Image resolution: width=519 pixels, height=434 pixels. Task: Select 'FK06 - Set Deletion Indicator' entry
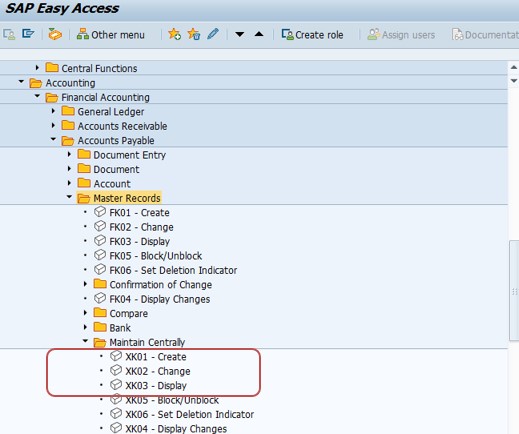tap(173, 270)
